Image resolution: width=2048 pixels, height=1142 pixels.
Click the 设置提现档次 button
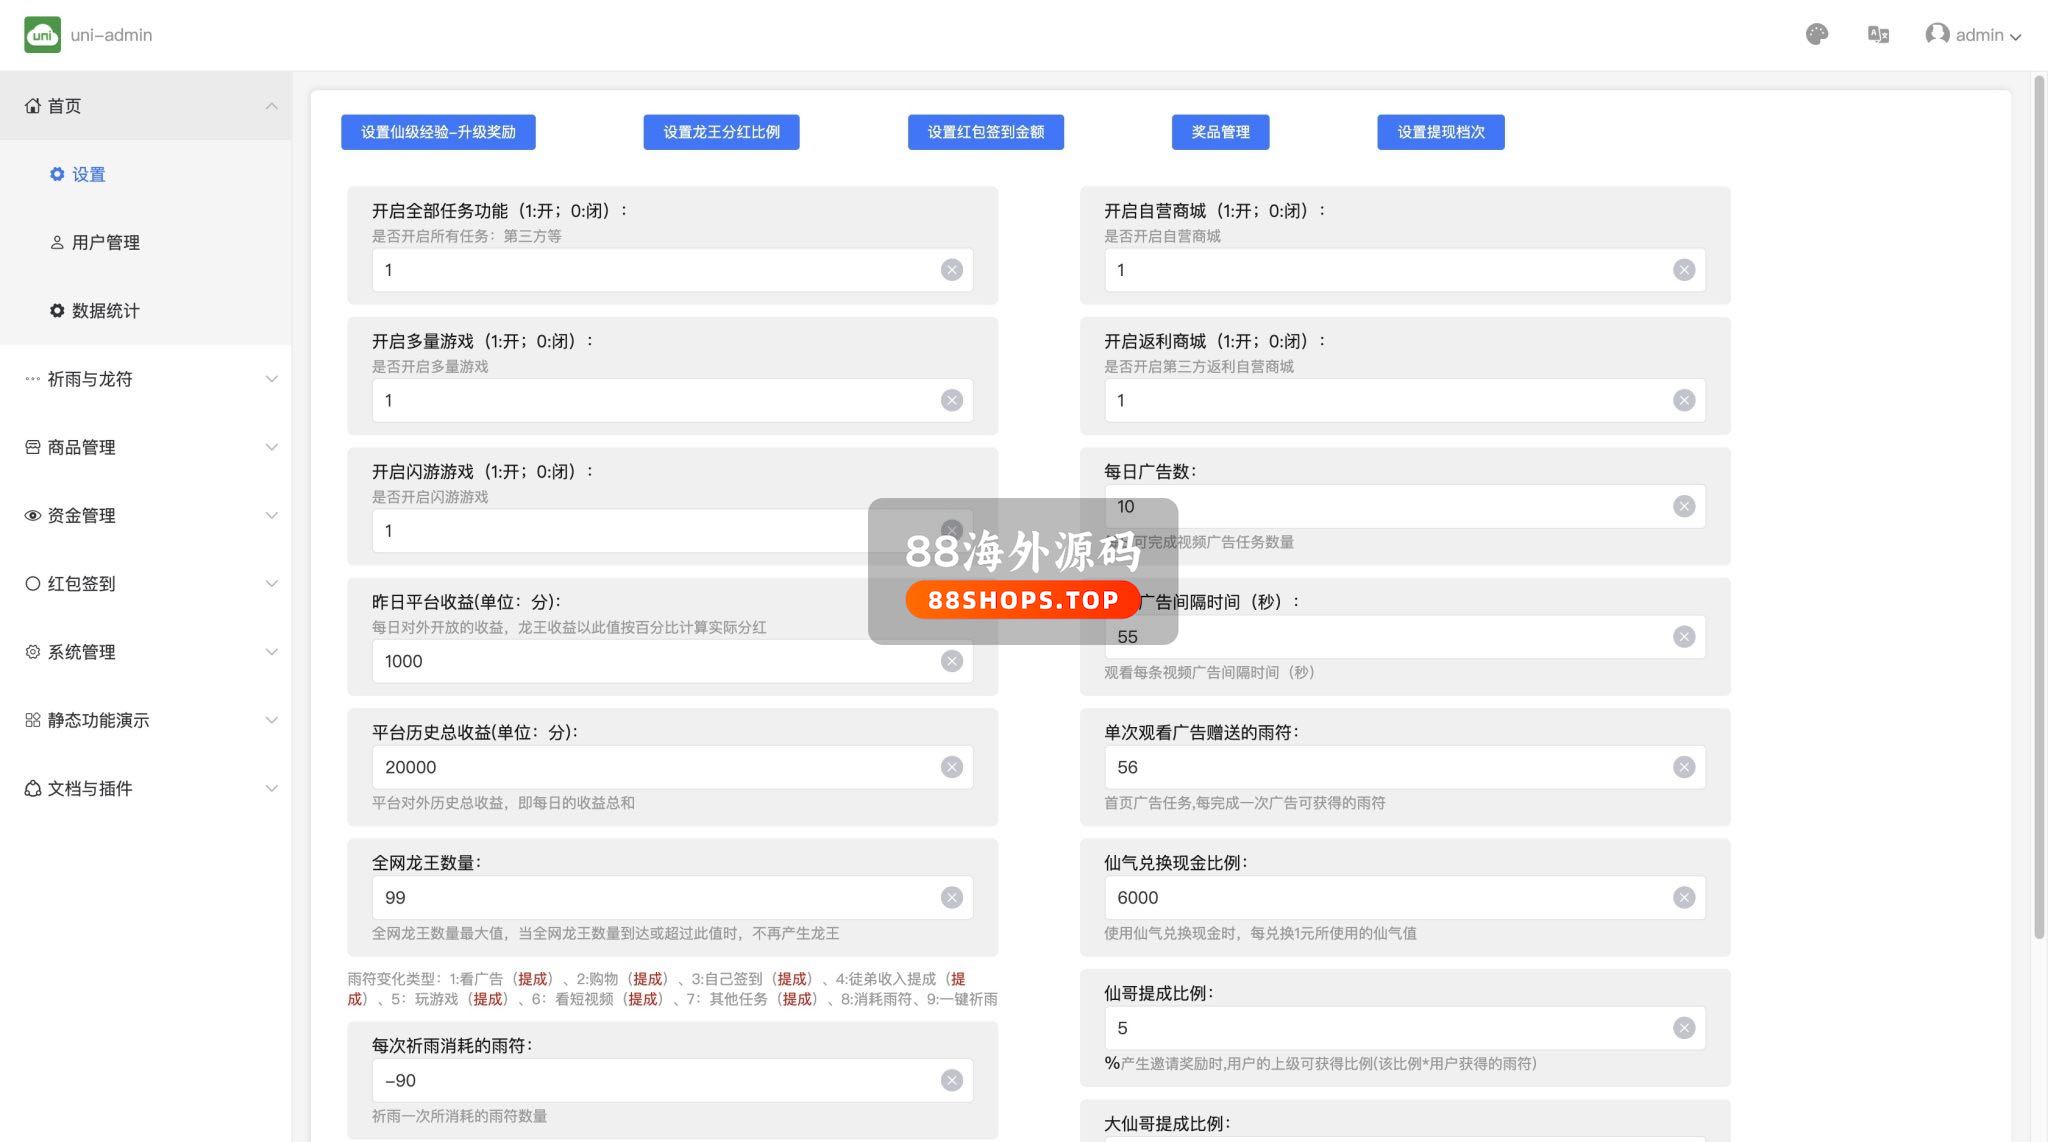(x=1440, y=132)
